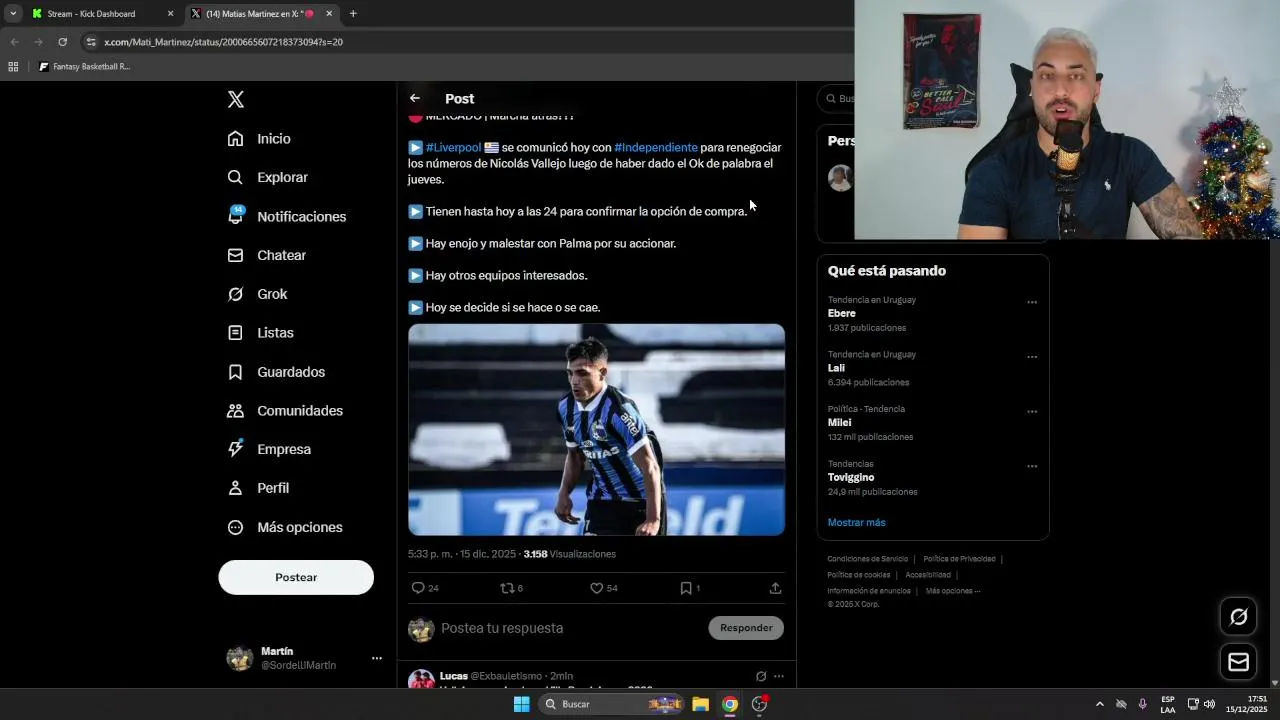Click the Postear button
This screenshot has width=1280, height=720.
(296, 577)
